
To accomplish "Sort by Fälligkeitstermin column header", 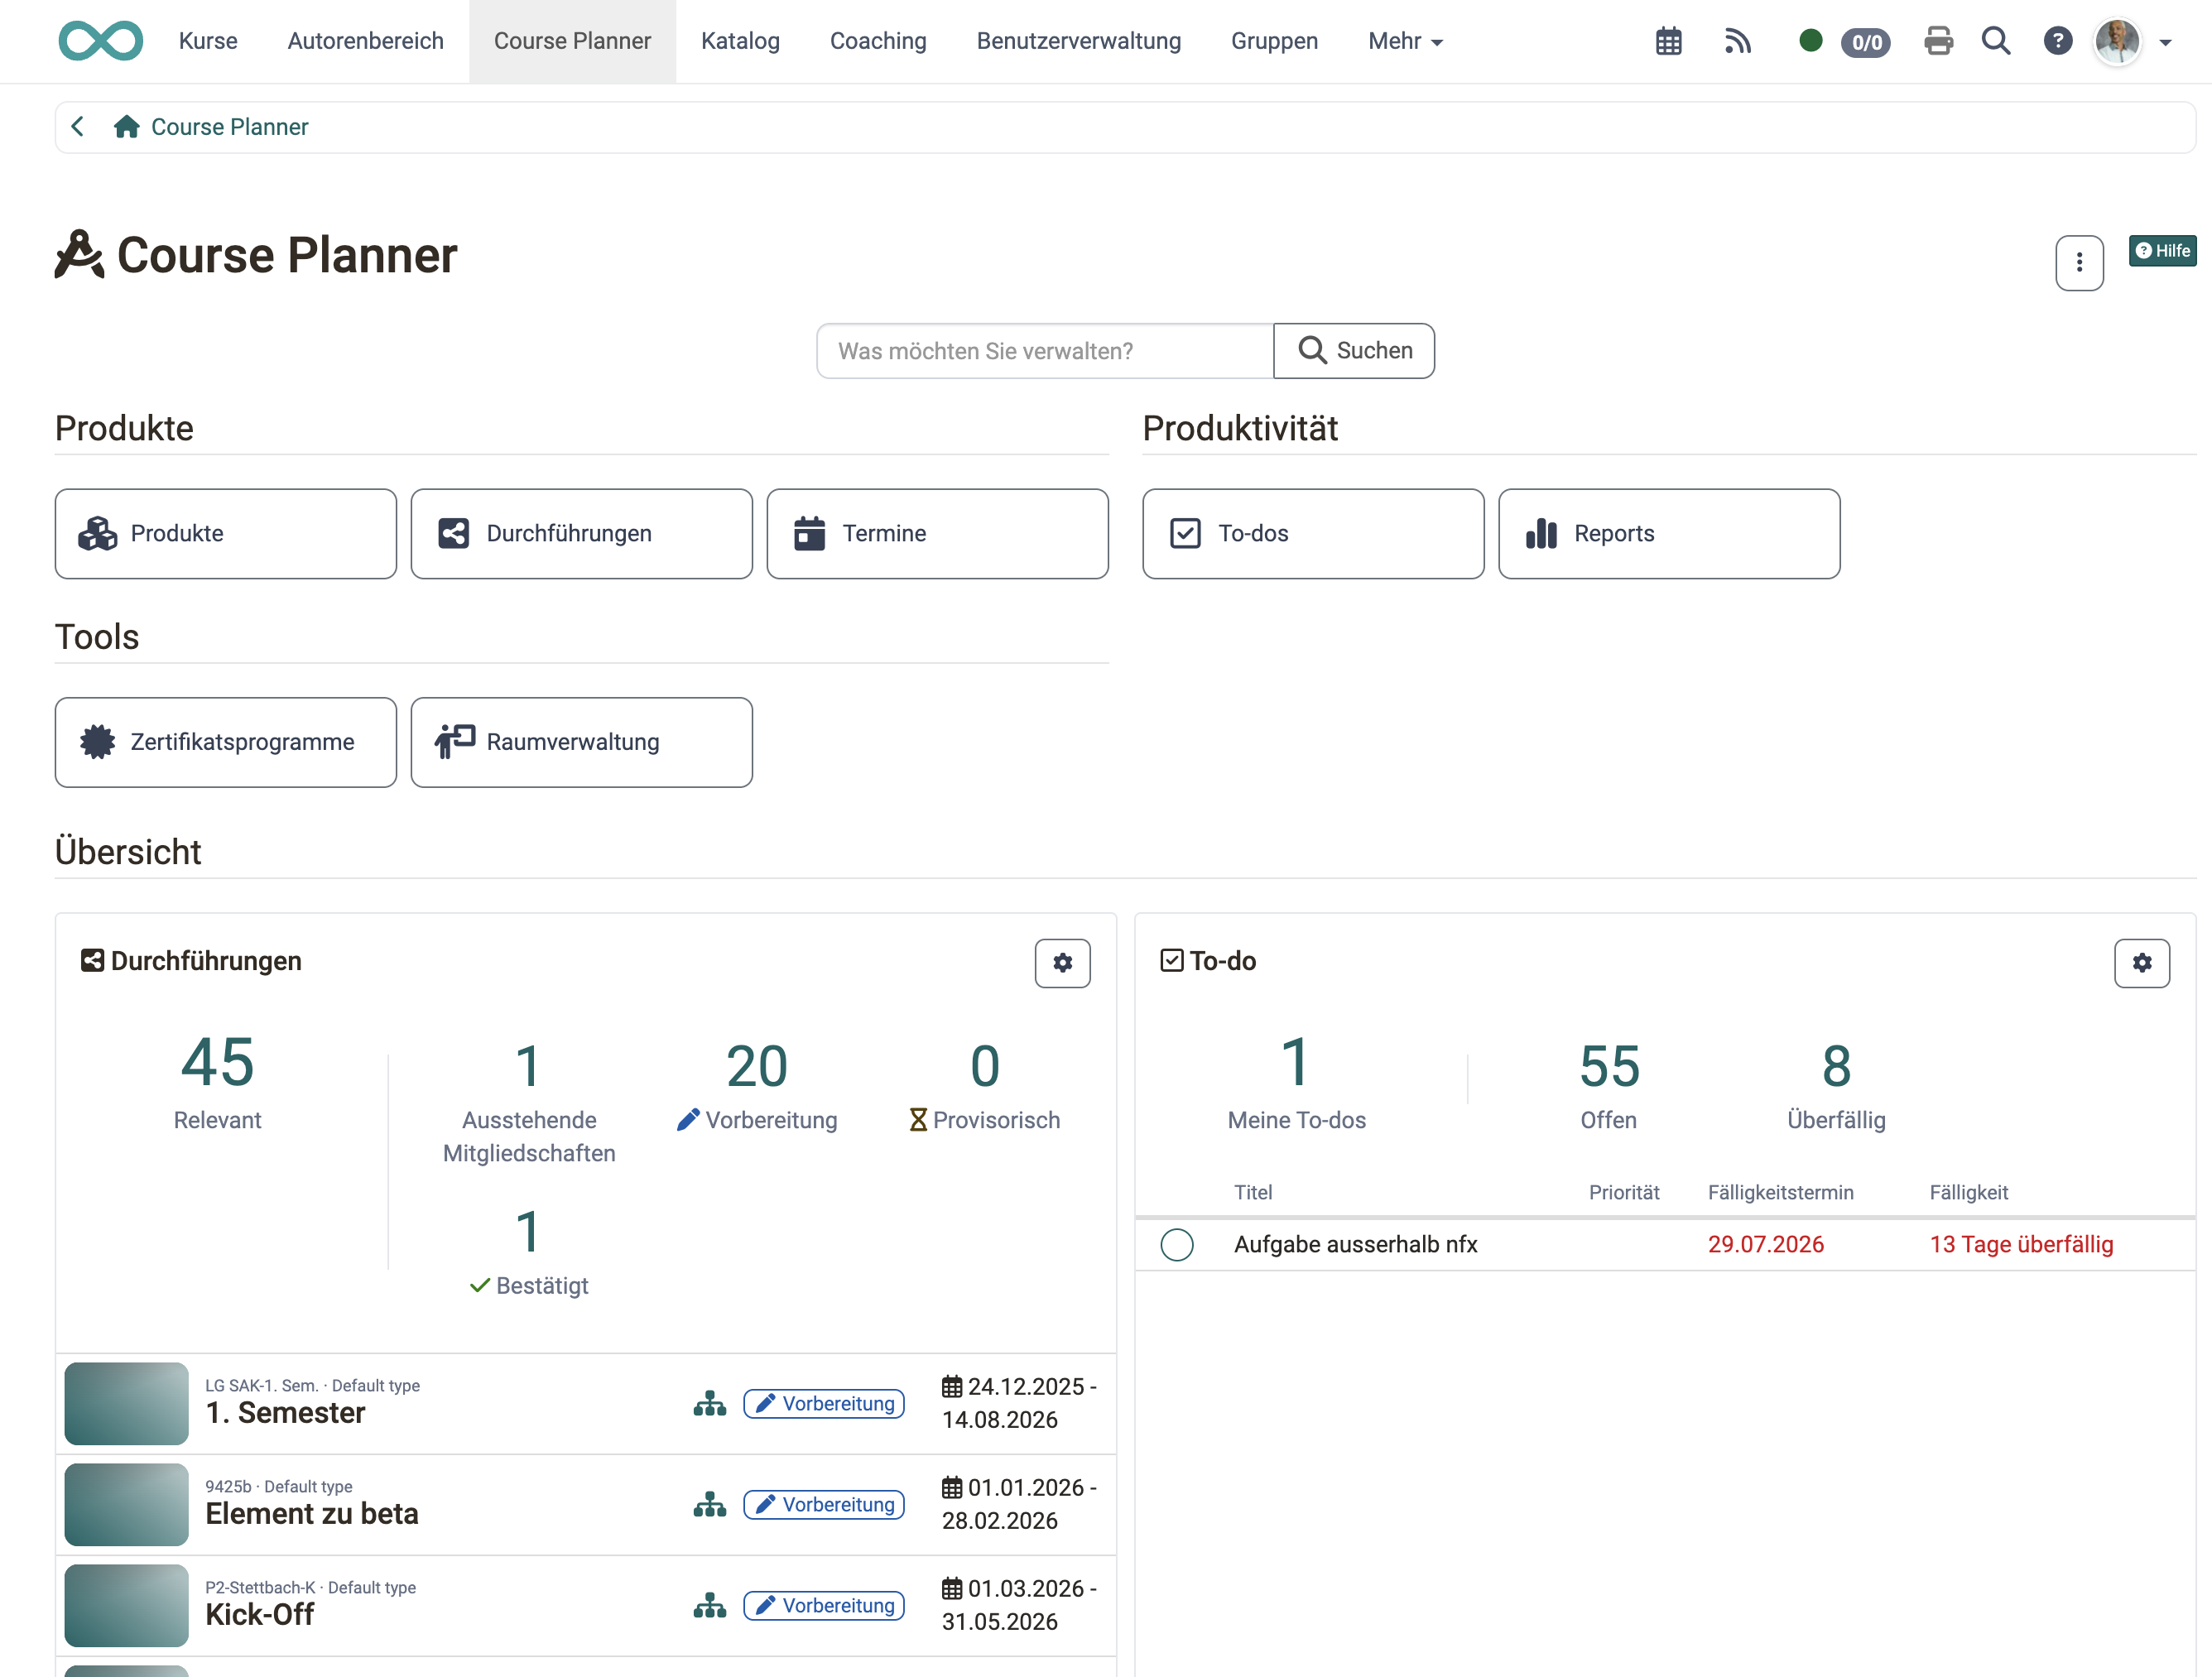I will tap(1780, 1192).
